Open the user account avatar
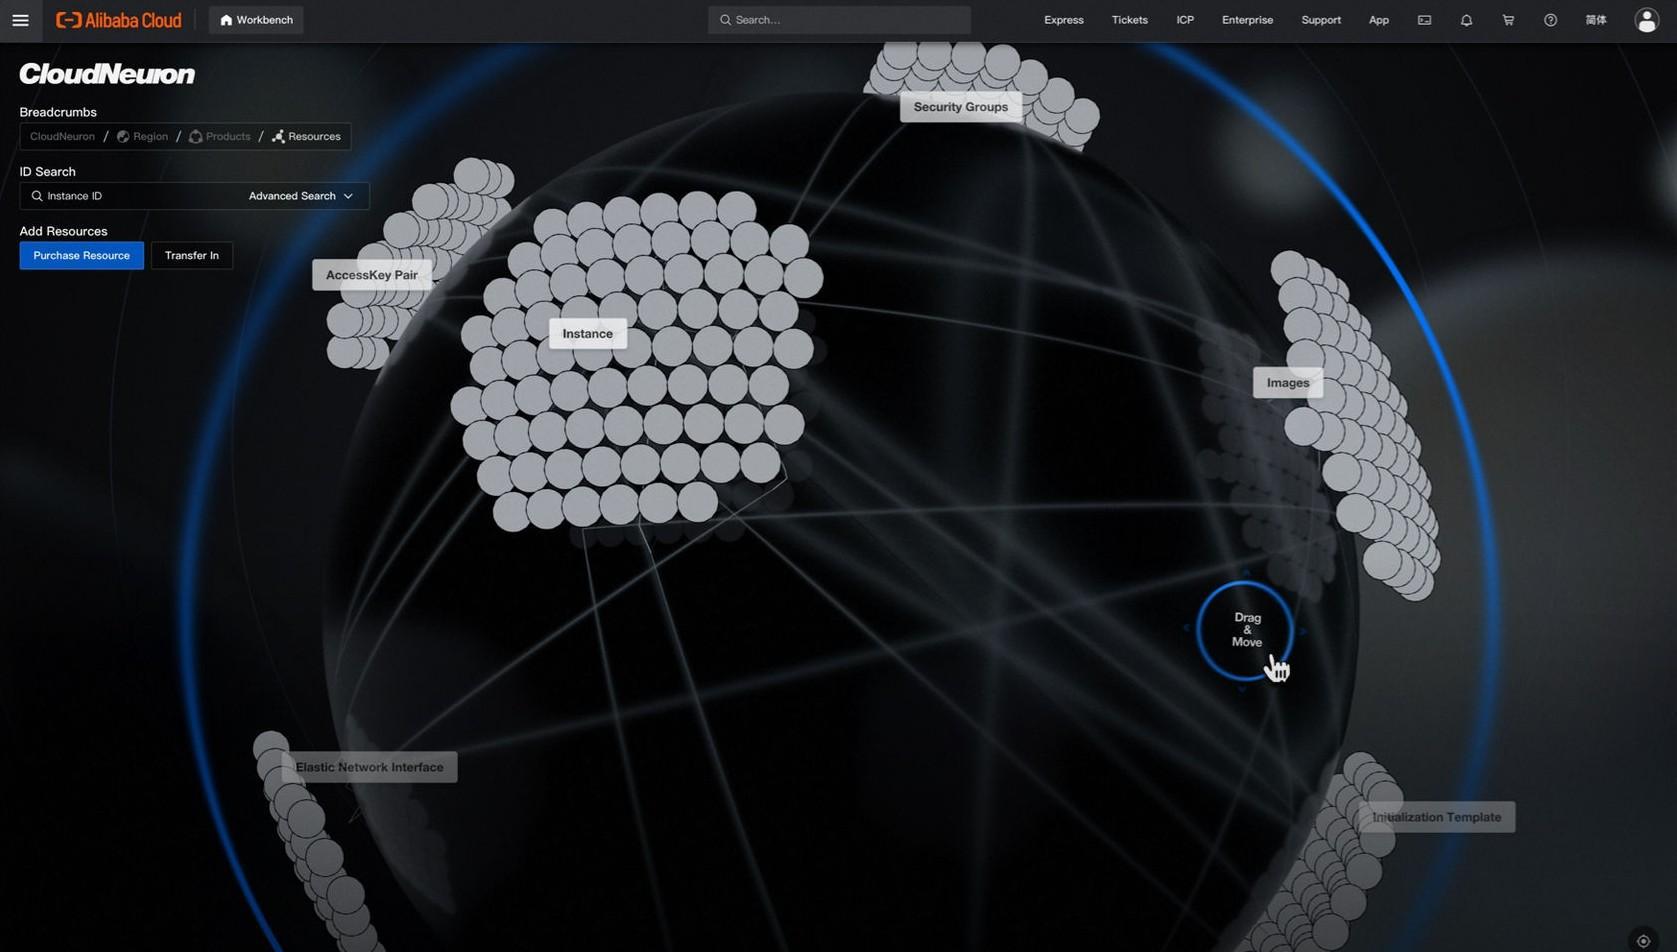Image resolution: width=1677 pixels, height=952 pixels. (x=1646, y=20)
